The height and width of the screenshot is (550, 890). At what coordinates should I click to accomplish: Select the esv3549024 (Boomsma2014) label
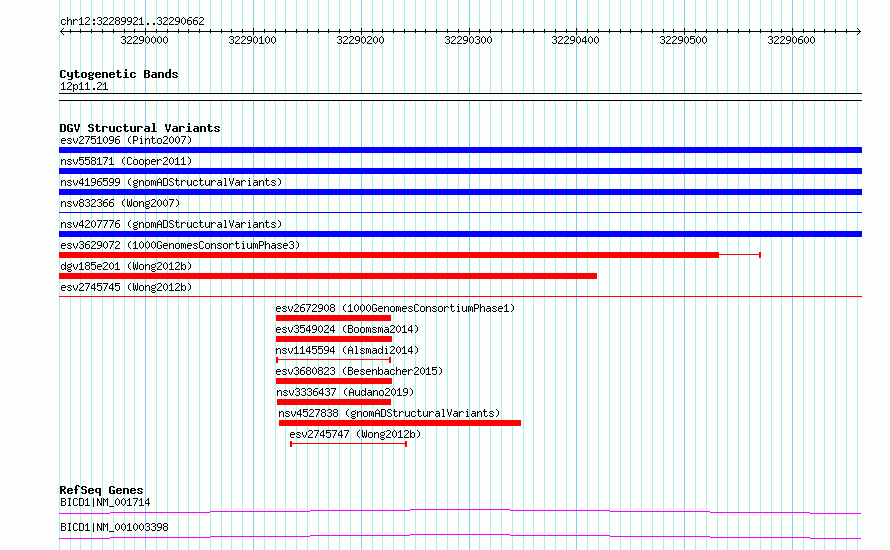(347, 329)
